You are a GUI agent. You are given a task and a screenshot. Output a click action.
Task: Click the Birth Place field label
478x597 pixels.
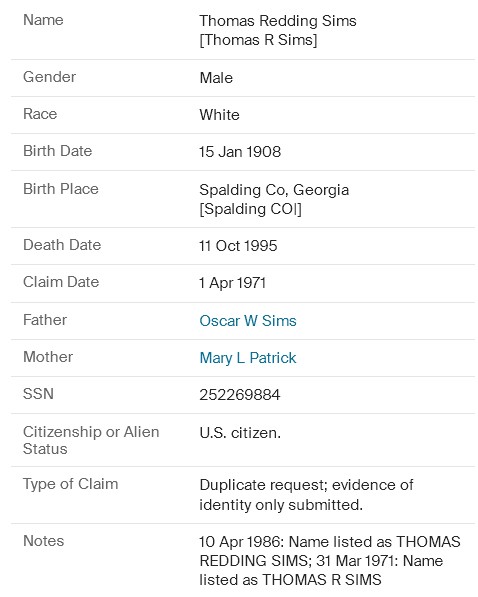coord(61,189)
